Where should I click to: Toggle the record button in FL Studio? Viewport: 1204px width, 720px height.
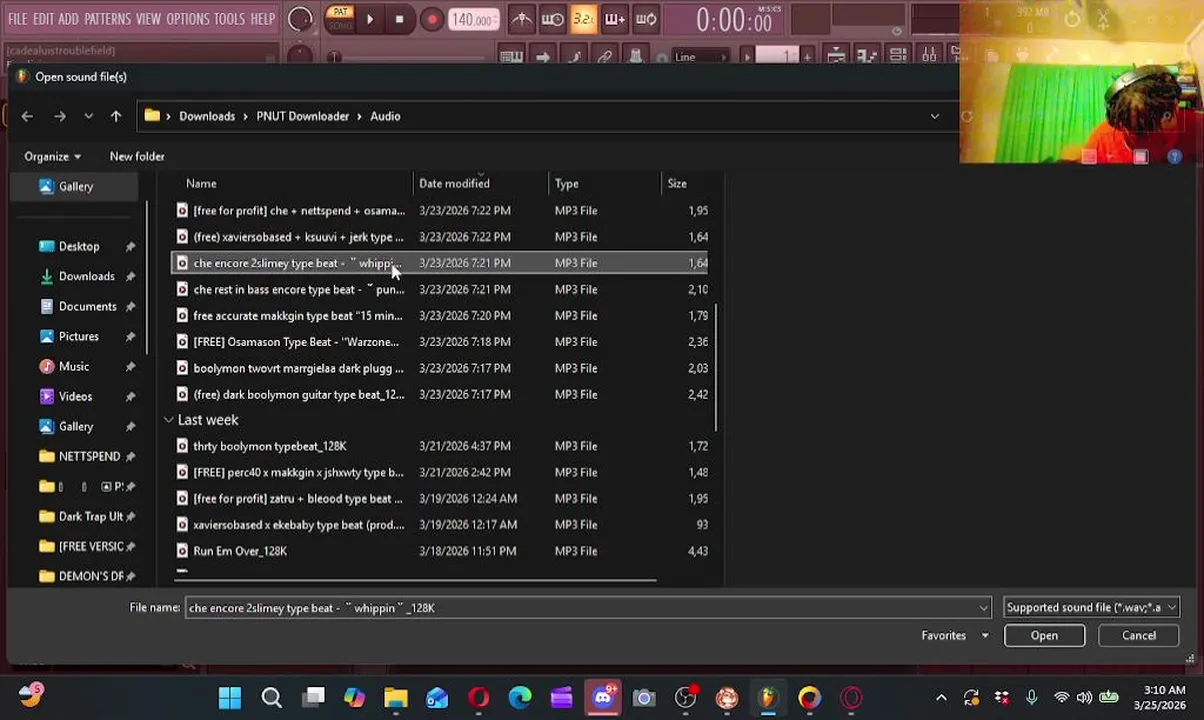click(x=432, y=19)
